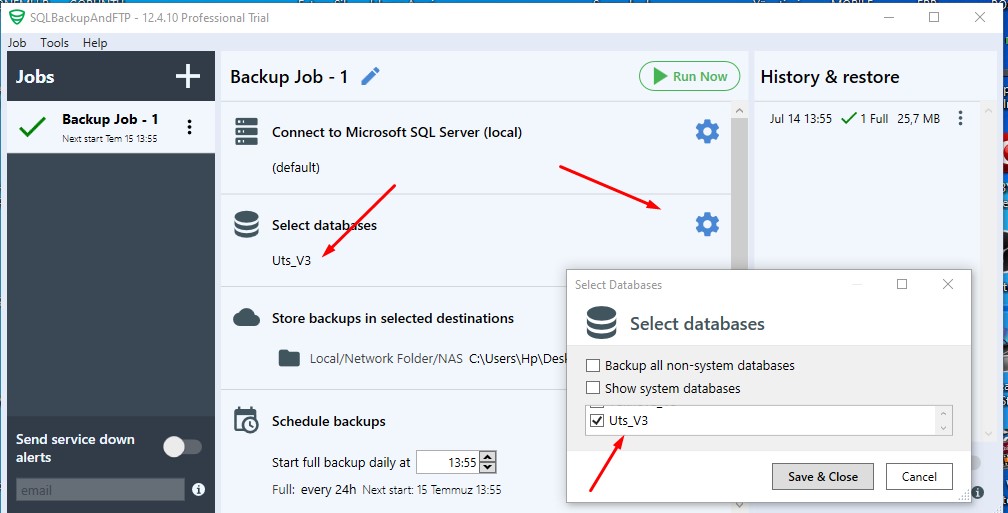
Task: Click database list scroll up arrow
Action: point(943,413)
